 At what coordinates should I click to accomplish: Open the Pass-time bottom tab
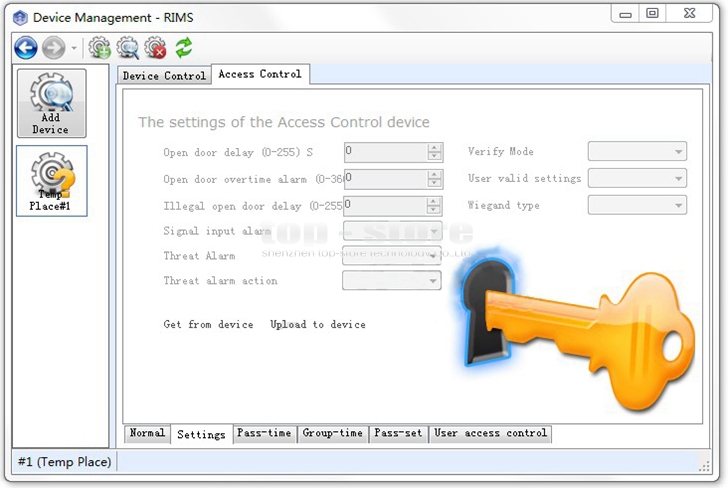click(264, 434)
